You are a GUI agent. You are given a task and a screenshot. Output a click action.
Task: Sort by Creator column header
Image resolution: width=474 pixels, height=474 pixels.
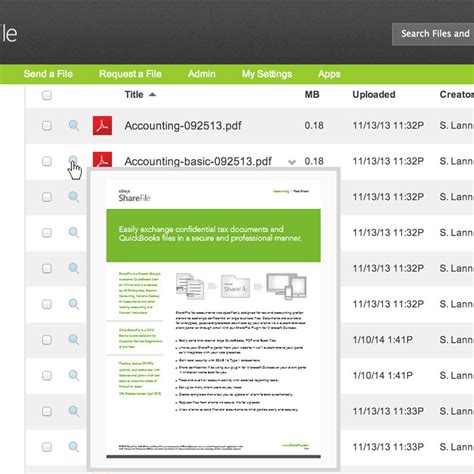point(457,95)
